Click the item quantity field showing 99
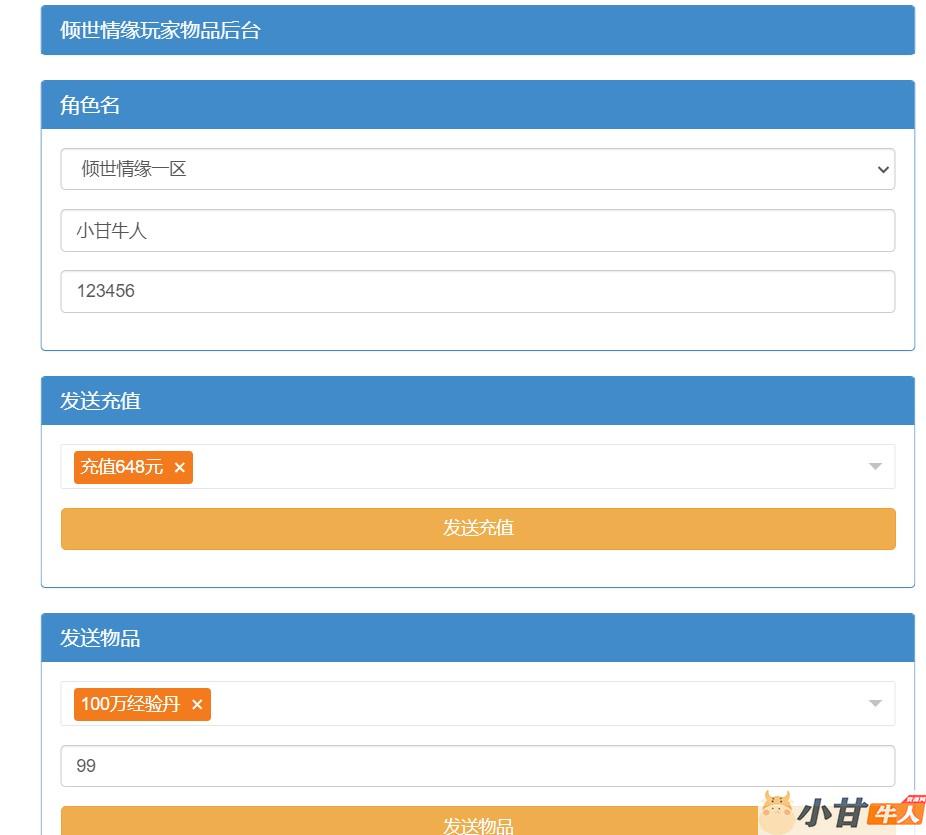The image size is (926, 835). (477, 766)
